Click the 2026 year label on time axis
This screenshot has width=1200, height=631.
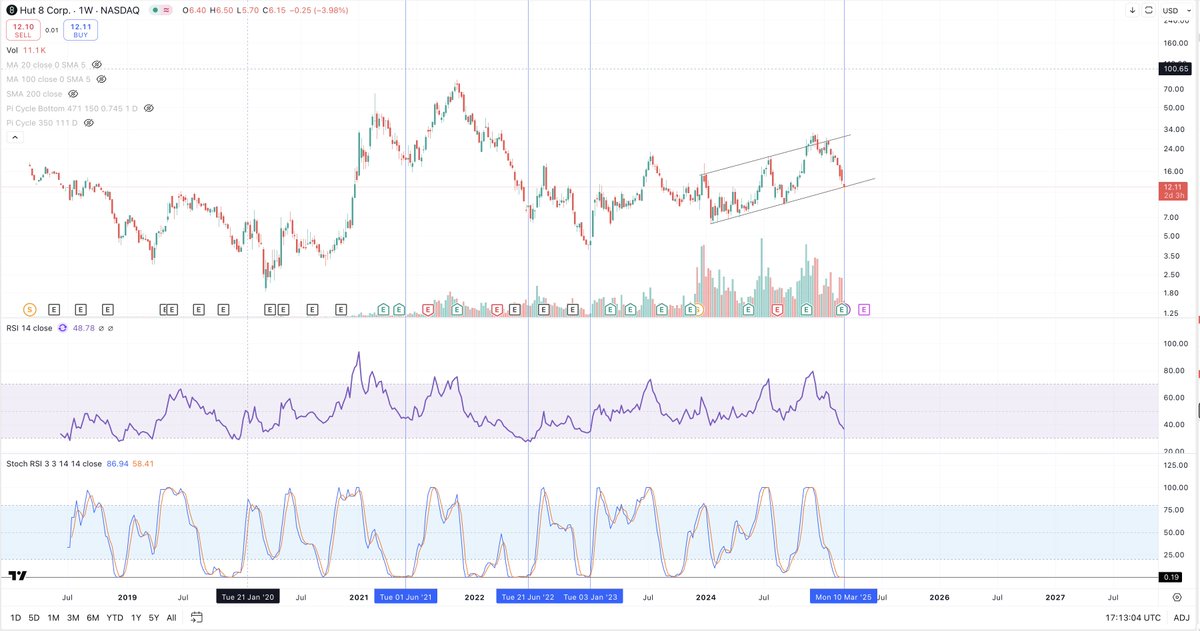coord(939,597)
